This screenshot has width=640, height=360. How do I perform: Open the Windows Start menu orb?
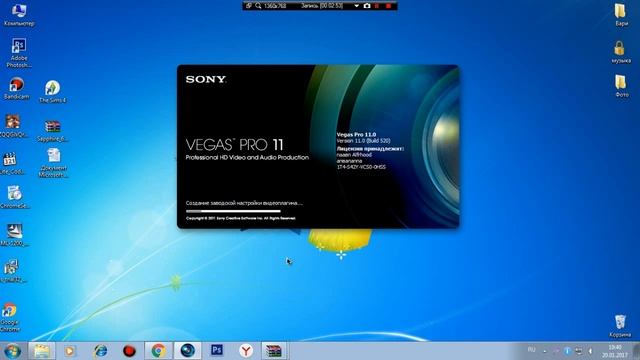coord(12,351)
